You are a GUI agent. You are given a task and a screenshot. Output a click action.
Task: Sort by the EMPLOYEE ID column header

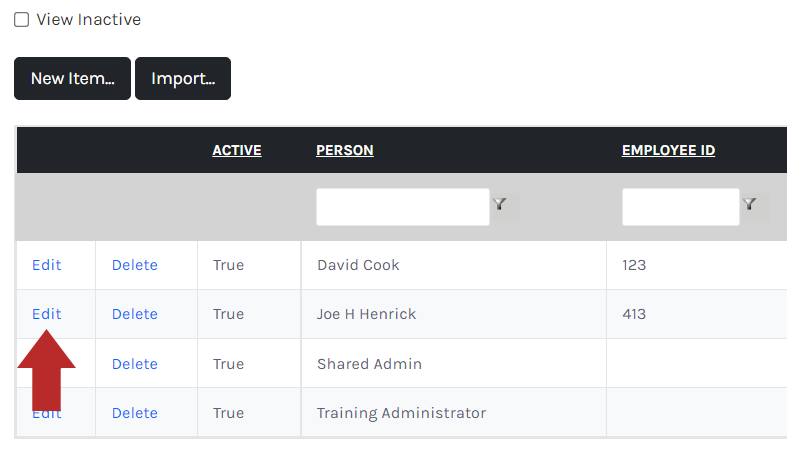[x=669, y=150]
